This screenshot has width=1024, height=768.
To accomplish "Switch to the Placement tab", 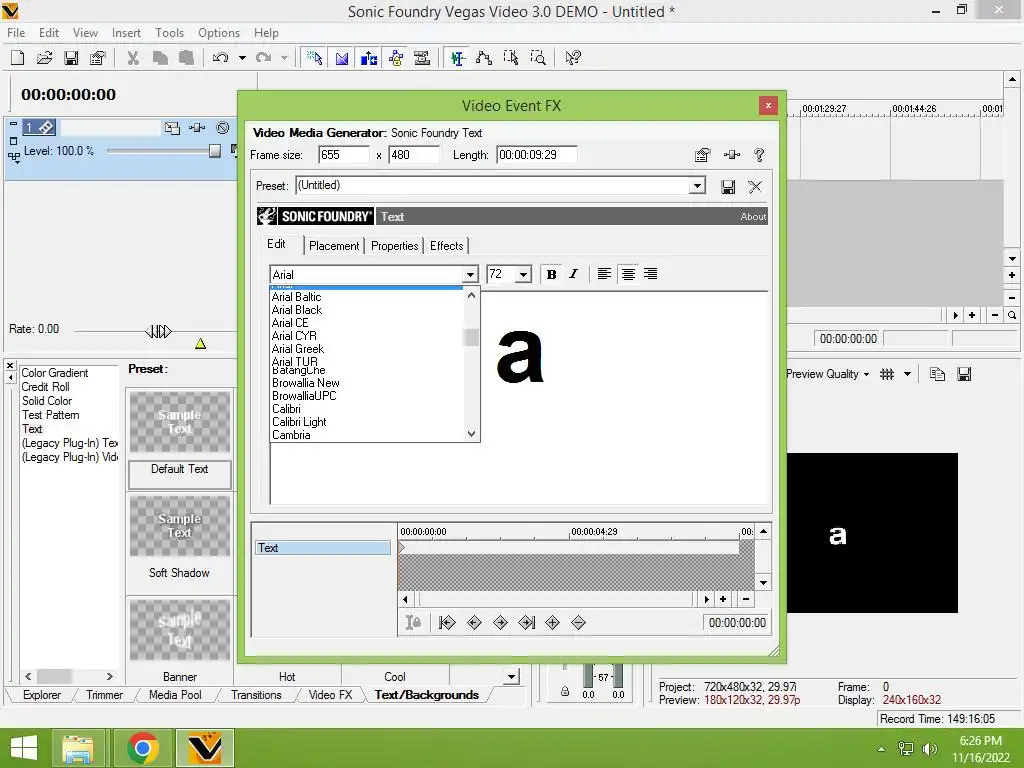I will pyautogui.click(x=334, y=246).
